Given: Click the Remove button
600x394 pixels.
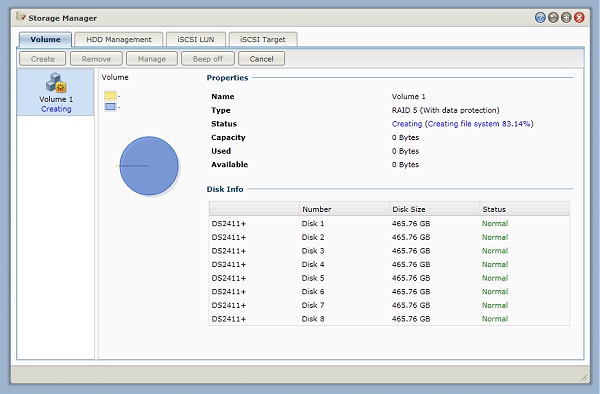Looking at the screenshot, I should tap(96, 59).
